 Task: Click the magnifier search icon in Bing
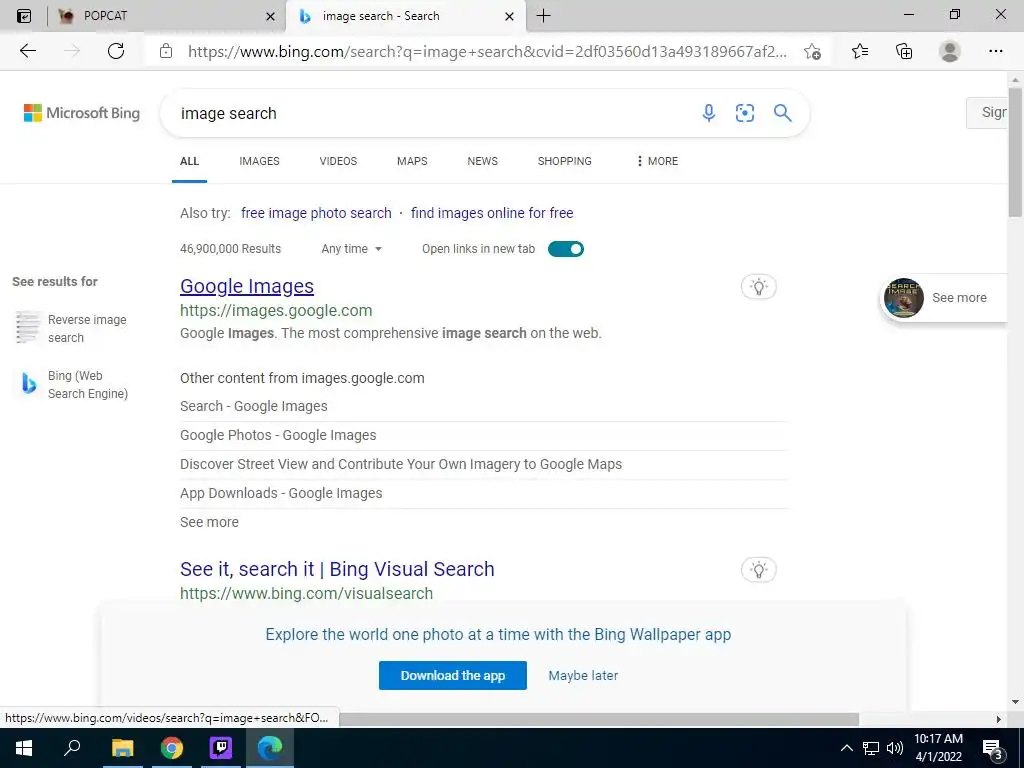(782, 113)
